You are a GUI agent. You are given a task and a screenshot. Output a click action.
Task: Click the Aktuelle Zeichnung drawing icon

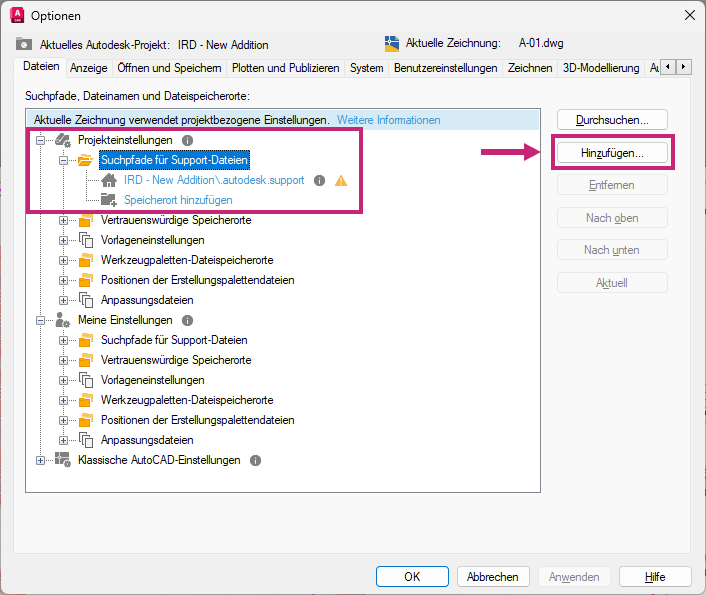[392, 44]
